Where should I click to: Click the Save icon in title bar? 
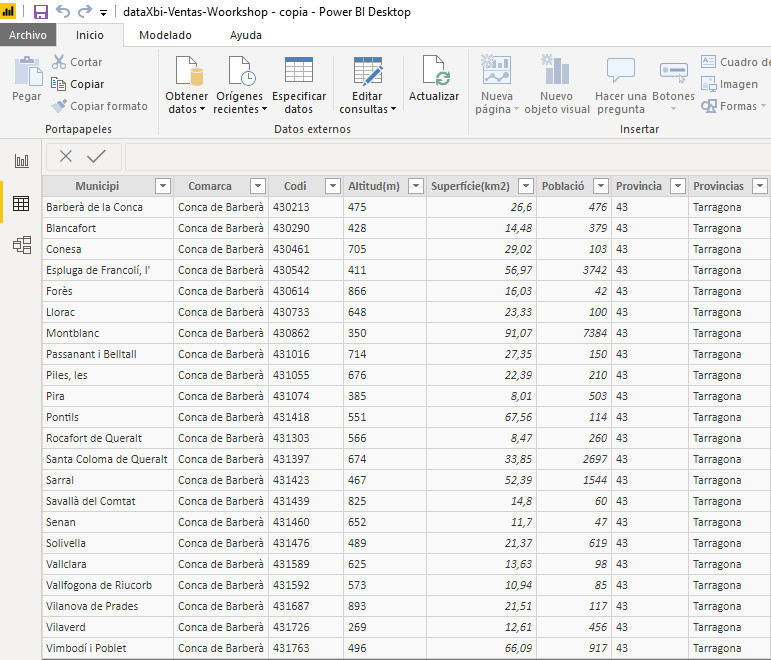pos(41,12)
